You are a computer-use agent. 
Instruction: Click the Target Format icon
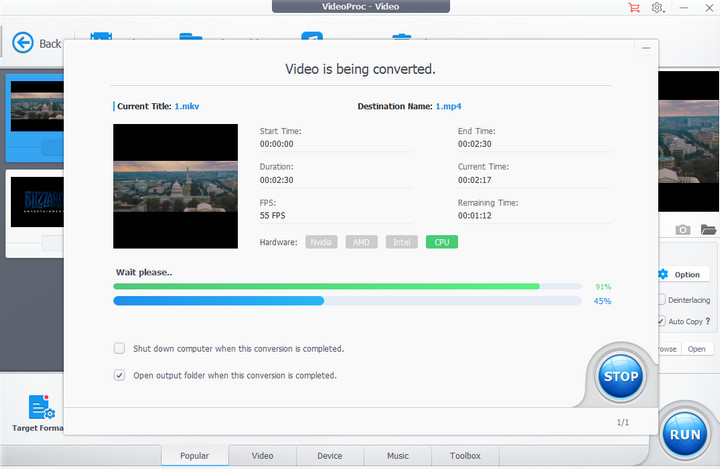click(41, 407)
